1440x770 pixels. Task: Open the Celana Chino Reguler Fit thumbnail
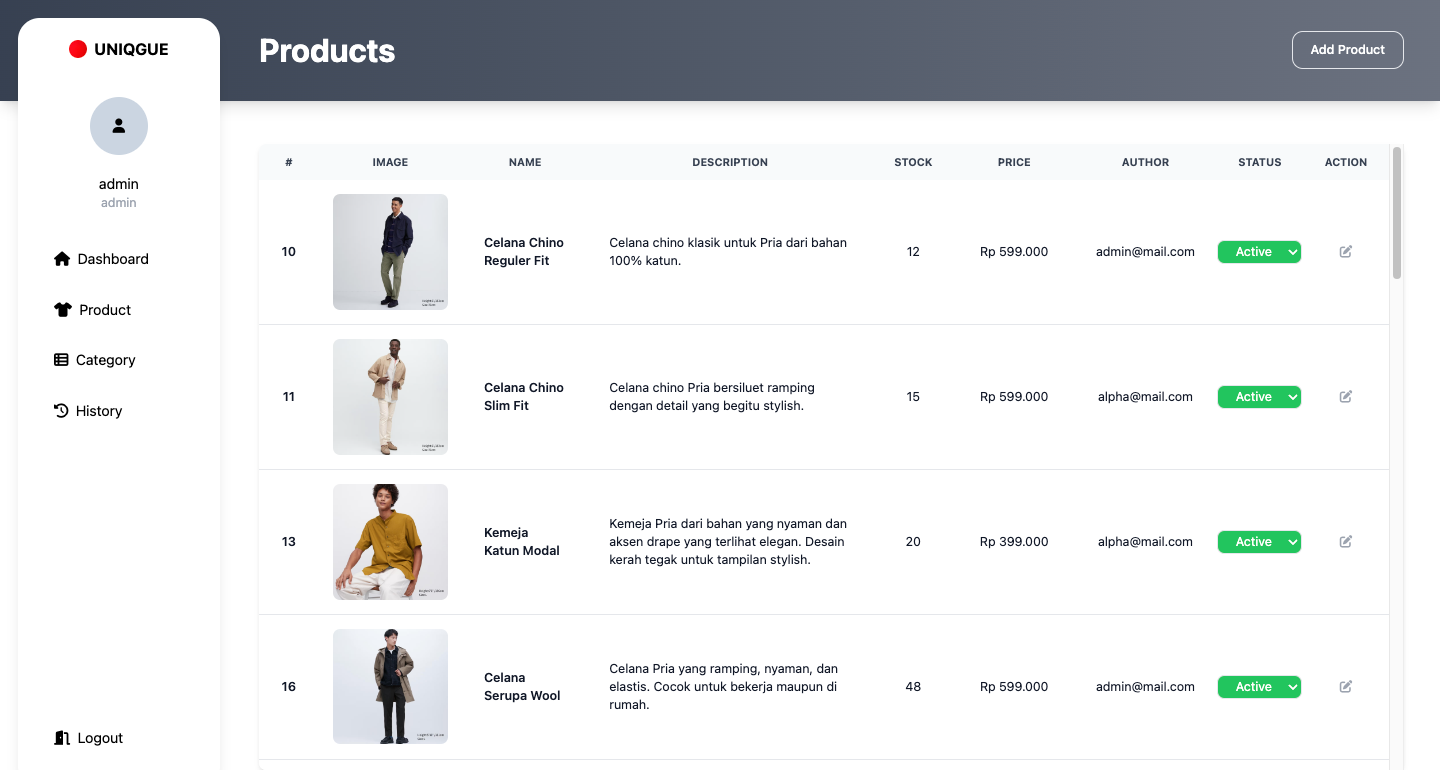point(390,252)
